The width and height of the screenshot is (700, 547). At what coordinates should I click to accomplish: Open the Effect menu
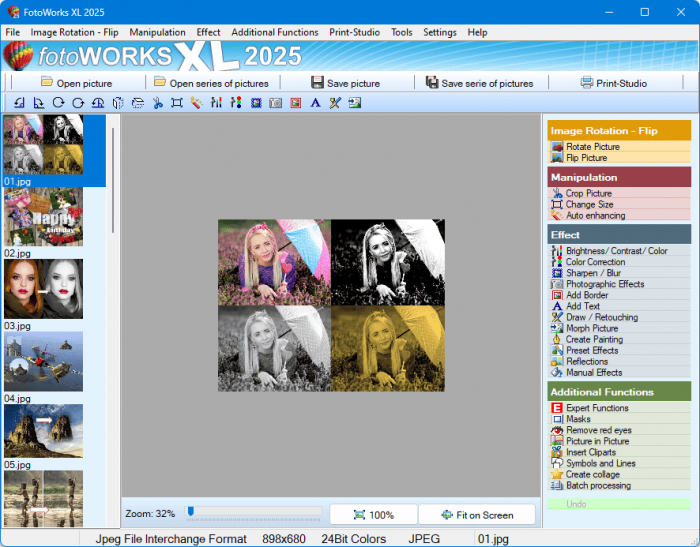(208, 32)
